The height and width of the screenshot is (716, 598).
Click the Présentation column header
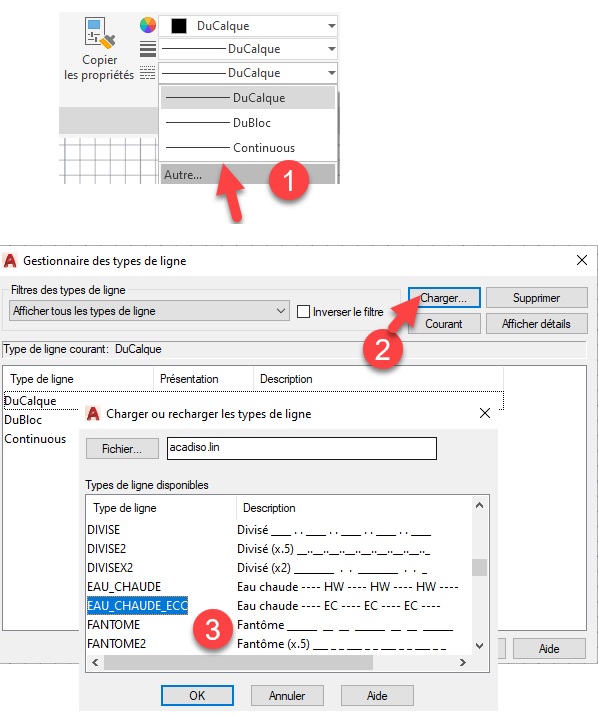pos(204,379)
